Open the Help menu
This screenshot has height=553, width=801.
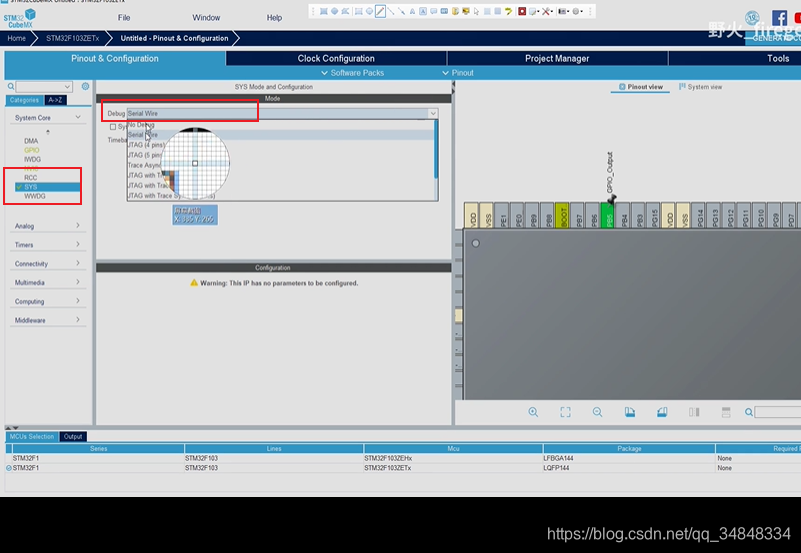click(274, 17)
